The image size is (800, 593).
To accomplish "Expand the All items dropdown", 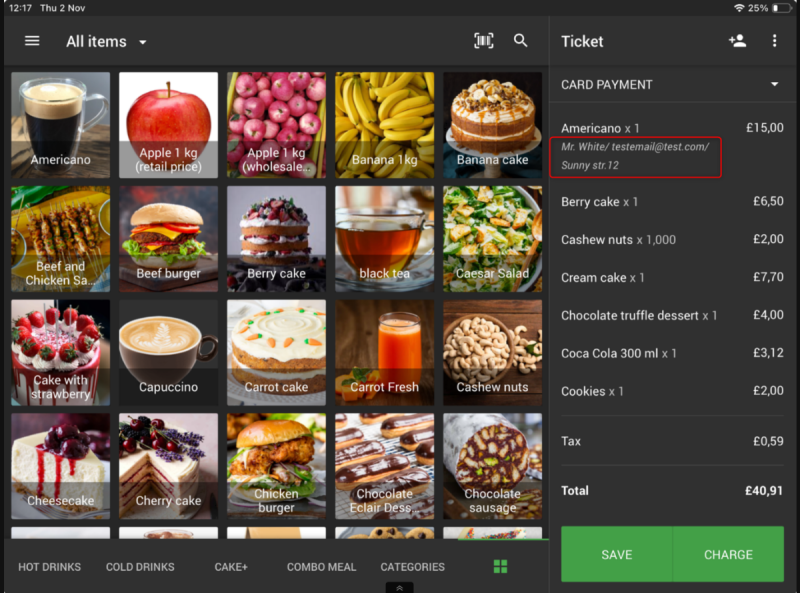I will [106, 42].
